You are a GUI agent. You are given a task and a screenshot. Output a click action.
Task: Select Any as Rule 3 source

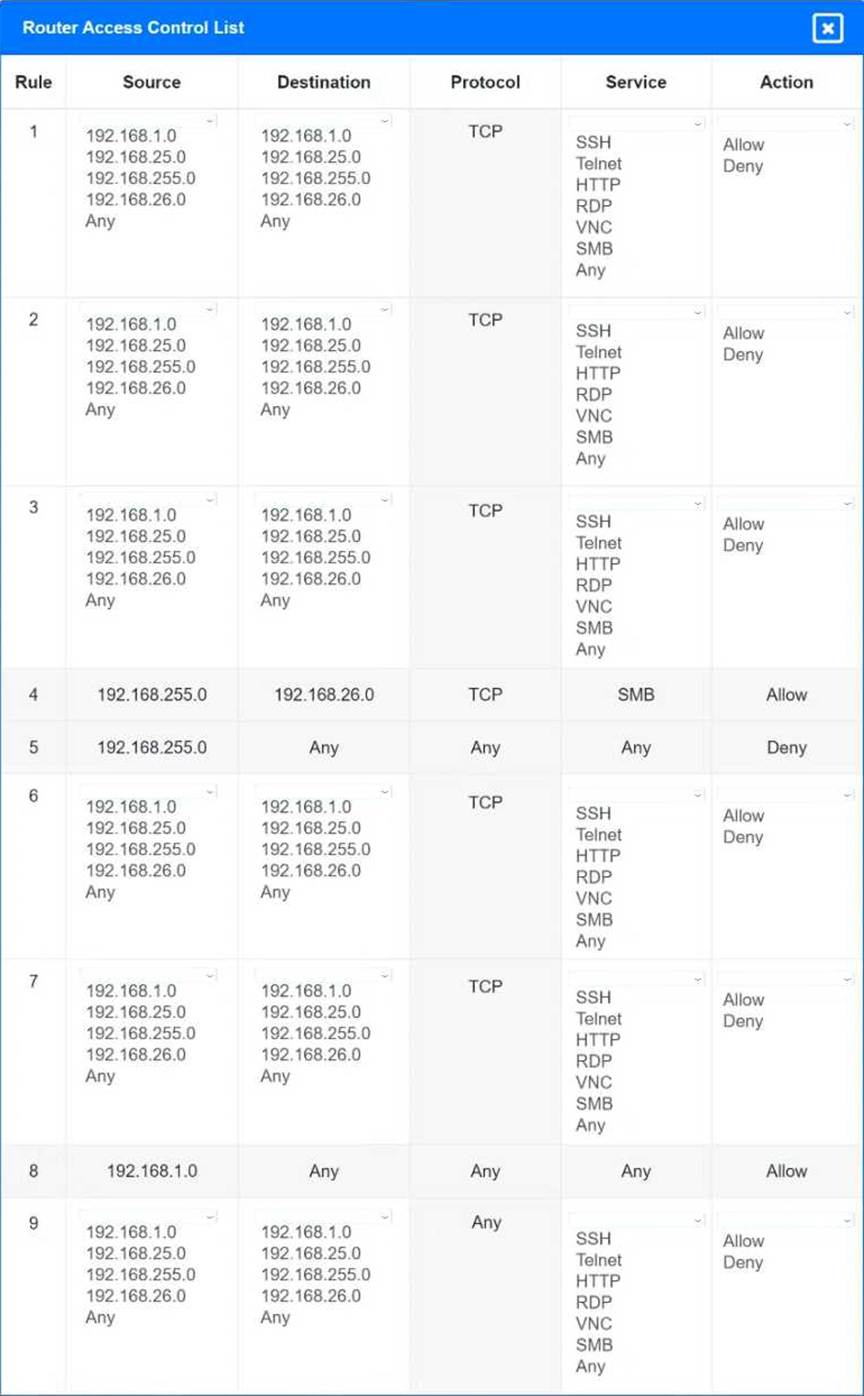coord(100,600)
